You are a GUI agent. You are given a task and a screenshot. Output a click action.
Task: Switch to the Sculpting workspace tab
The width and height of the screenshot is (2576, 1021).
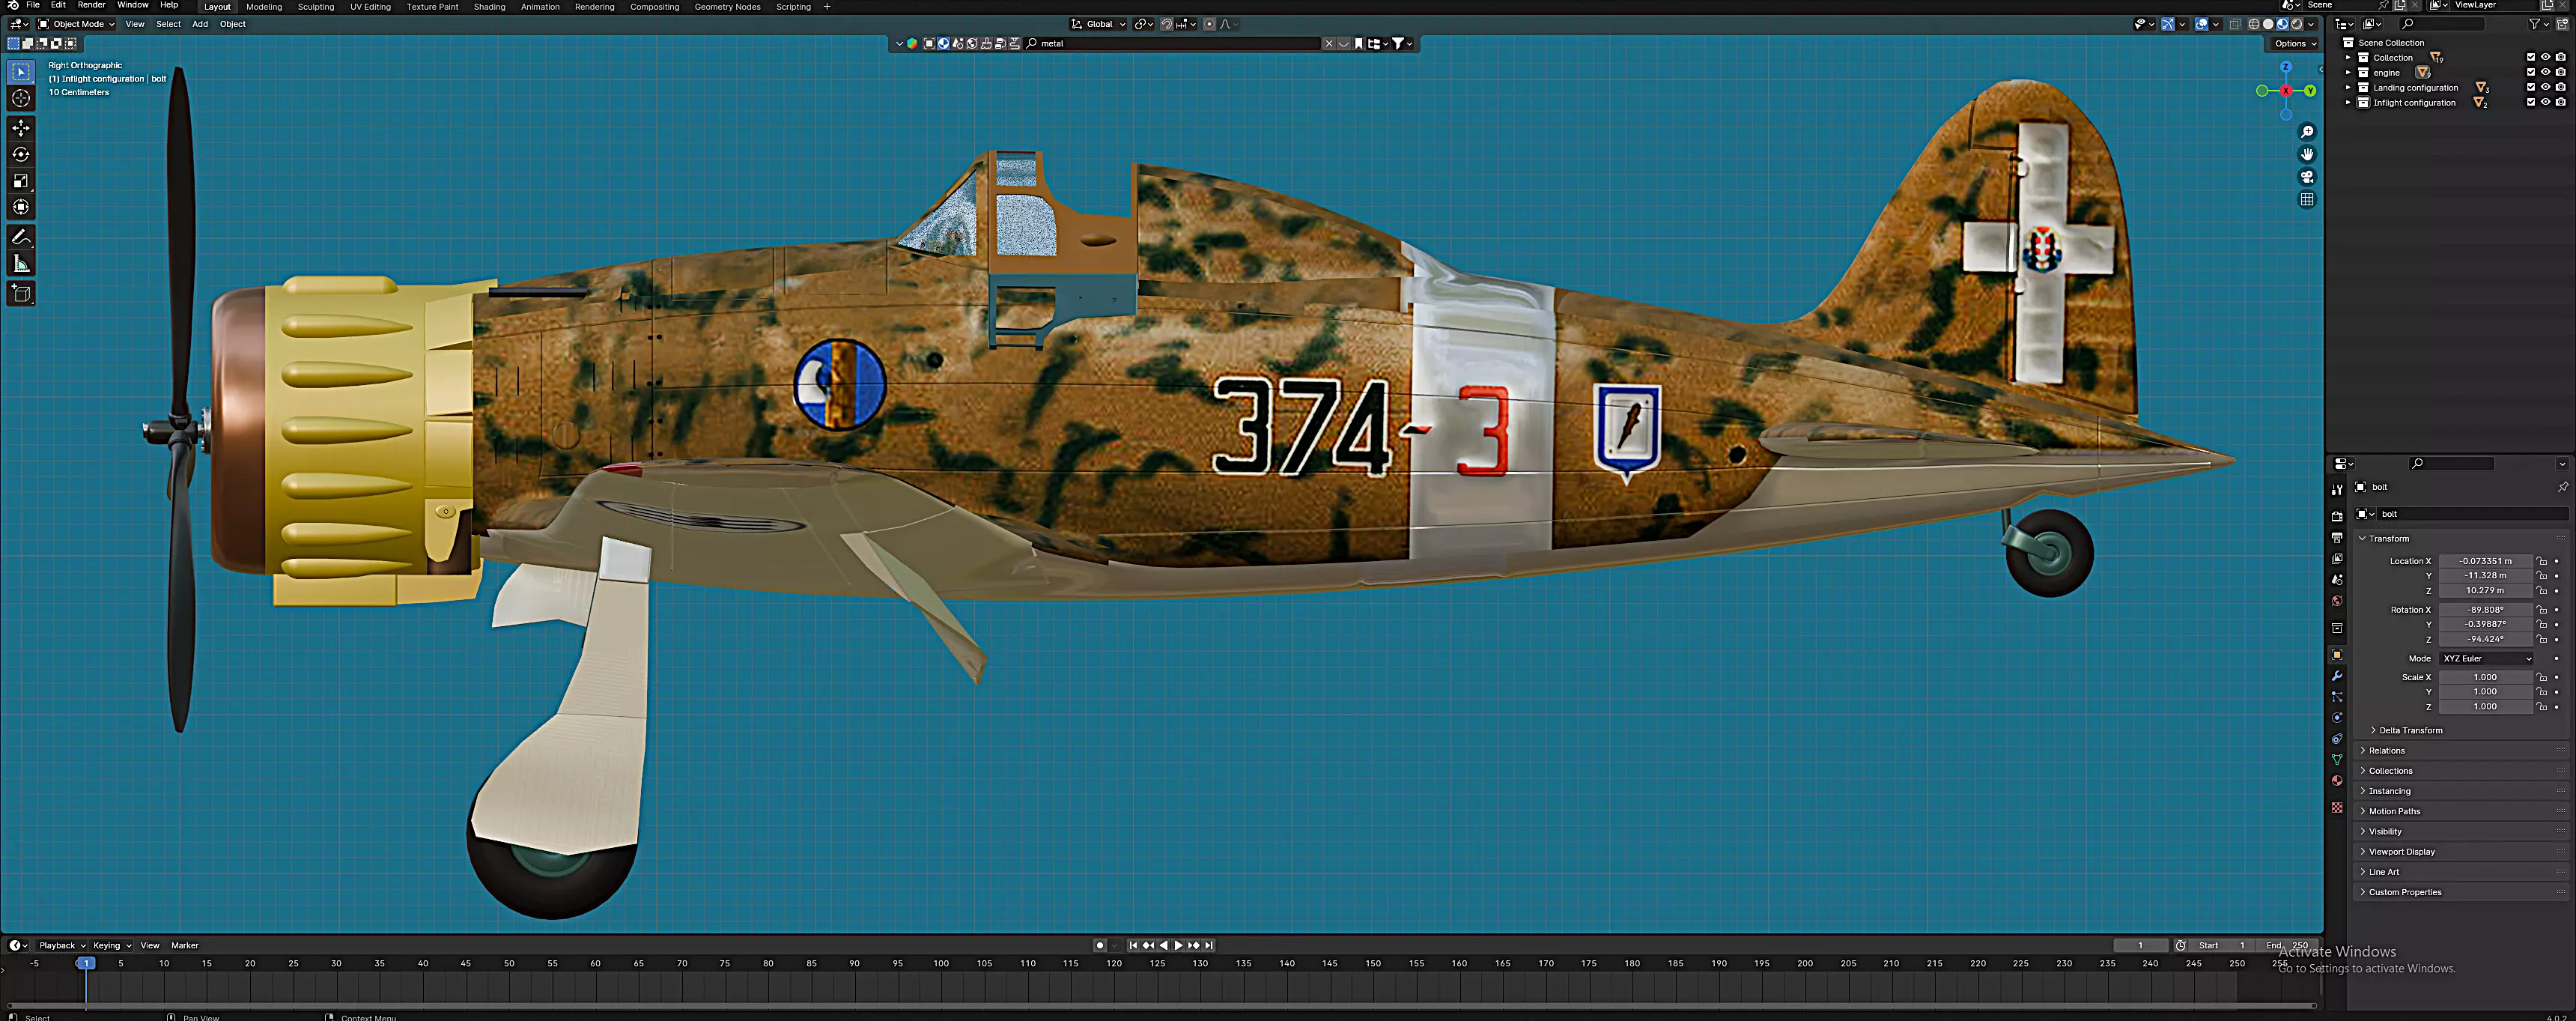[x=316, y=7]
